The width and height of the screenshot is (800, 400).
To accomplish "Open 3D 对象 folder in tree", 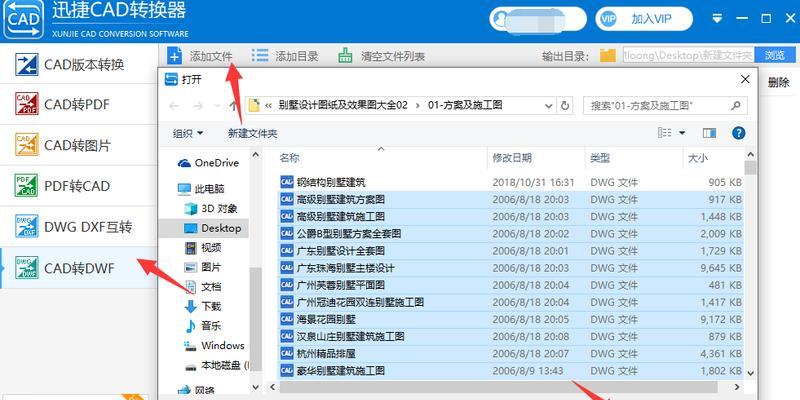I will (x=211, y=209).
